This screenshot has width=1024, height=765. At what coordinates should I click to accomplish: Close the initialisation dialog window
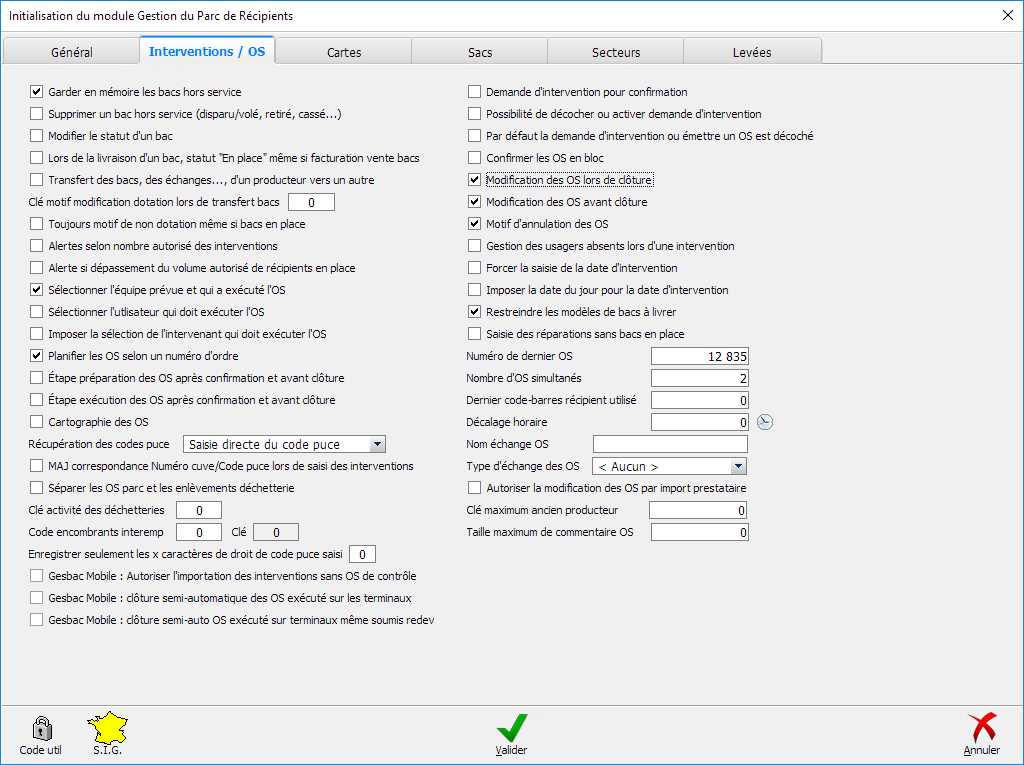(x=1007, y=16)
